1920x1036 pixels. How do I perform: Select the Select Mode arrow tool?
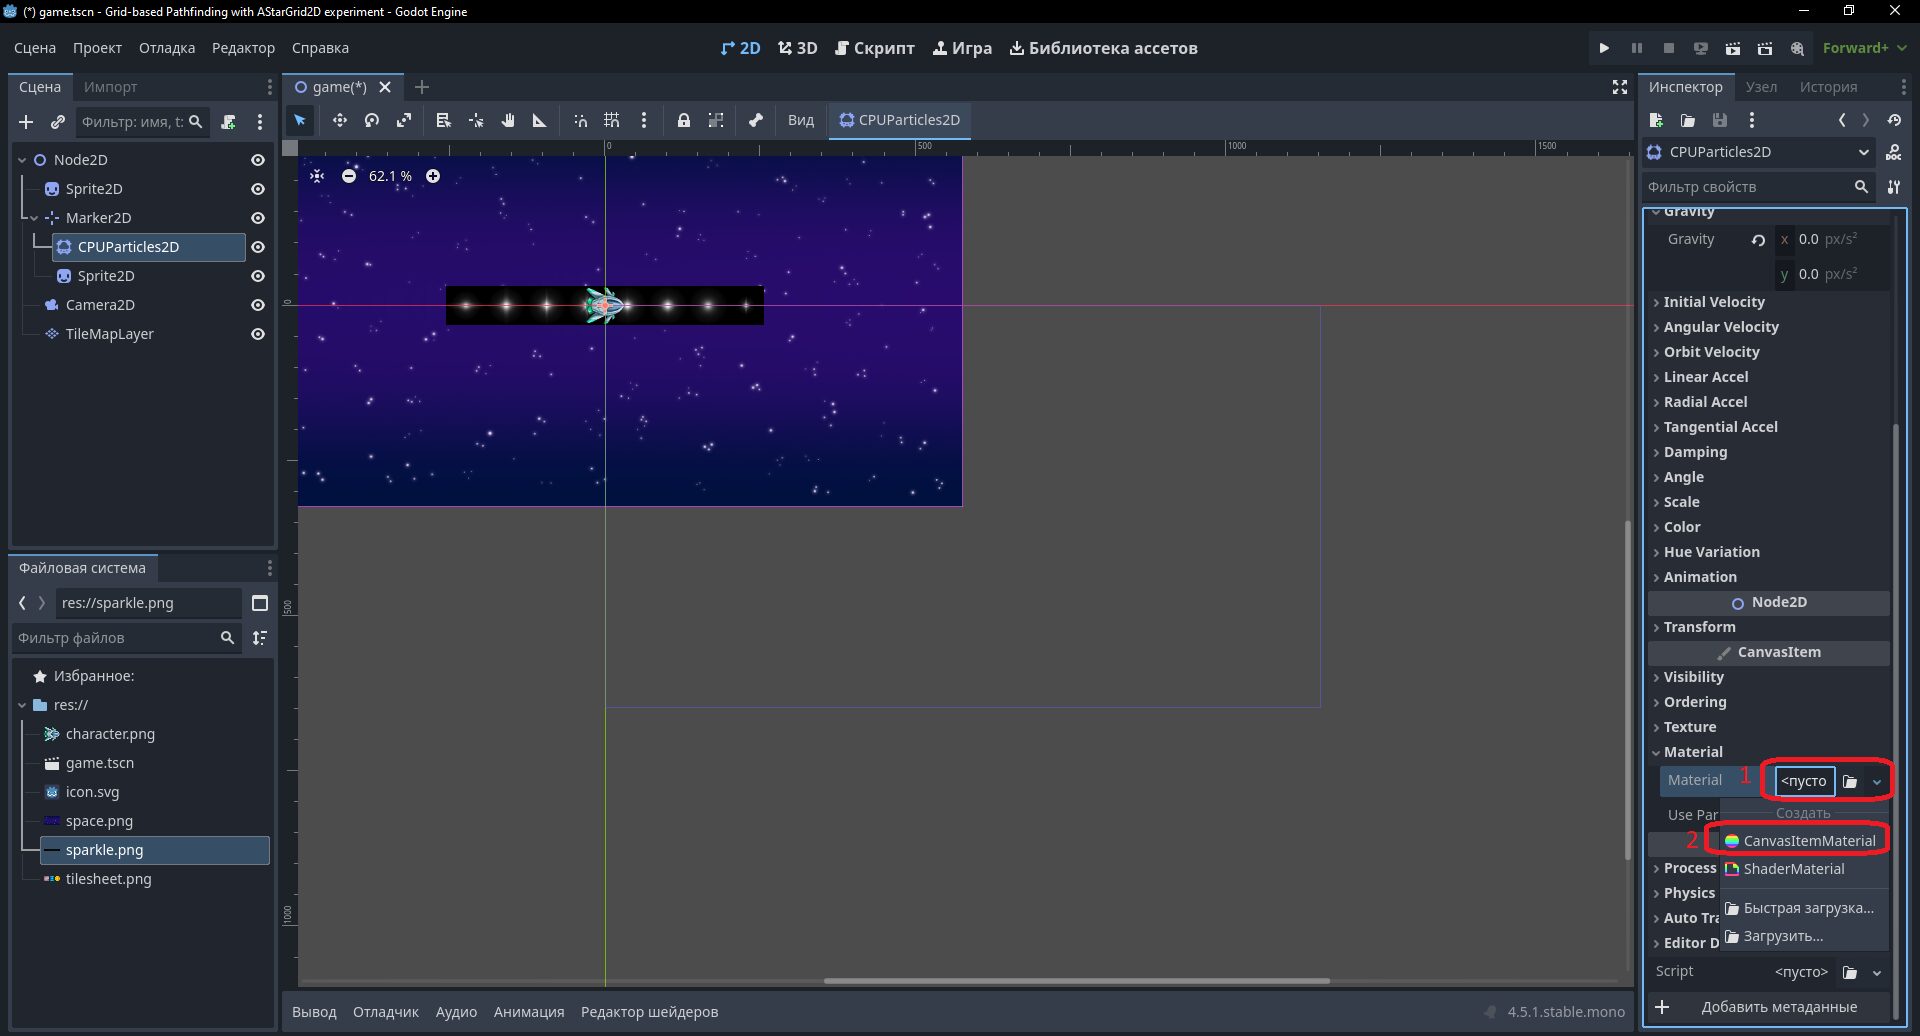[300, 120]
